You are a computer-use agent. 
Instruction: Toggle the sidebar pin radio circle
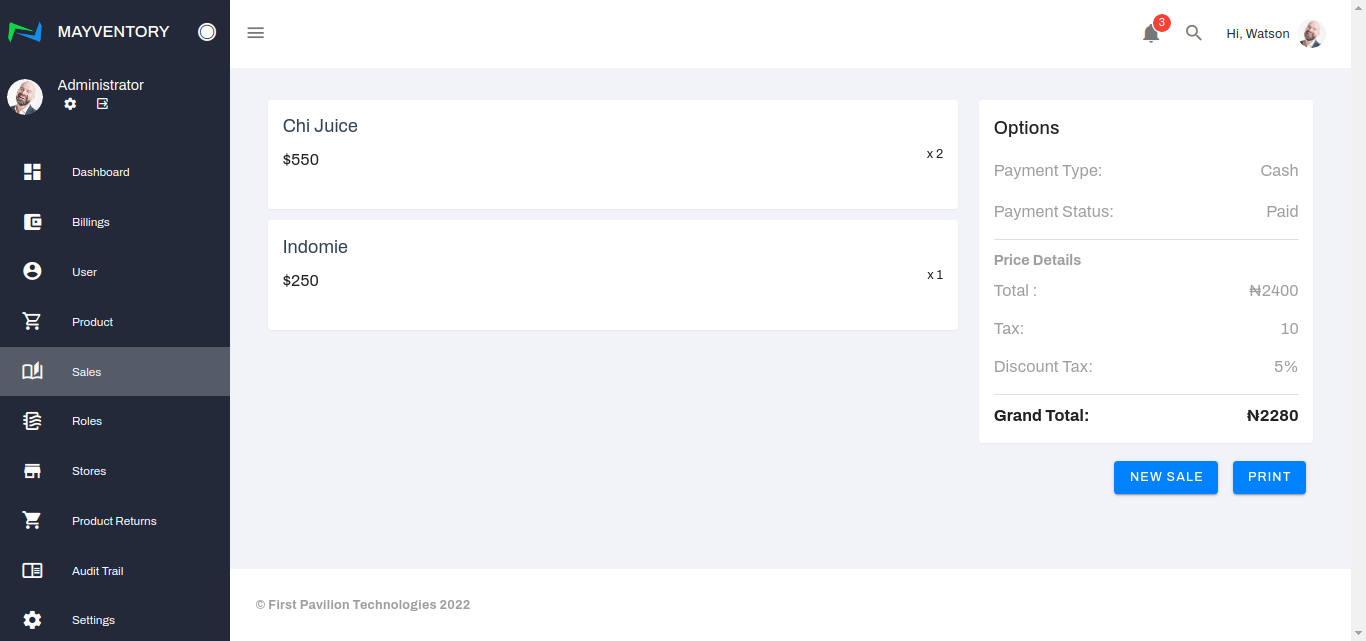207,32
